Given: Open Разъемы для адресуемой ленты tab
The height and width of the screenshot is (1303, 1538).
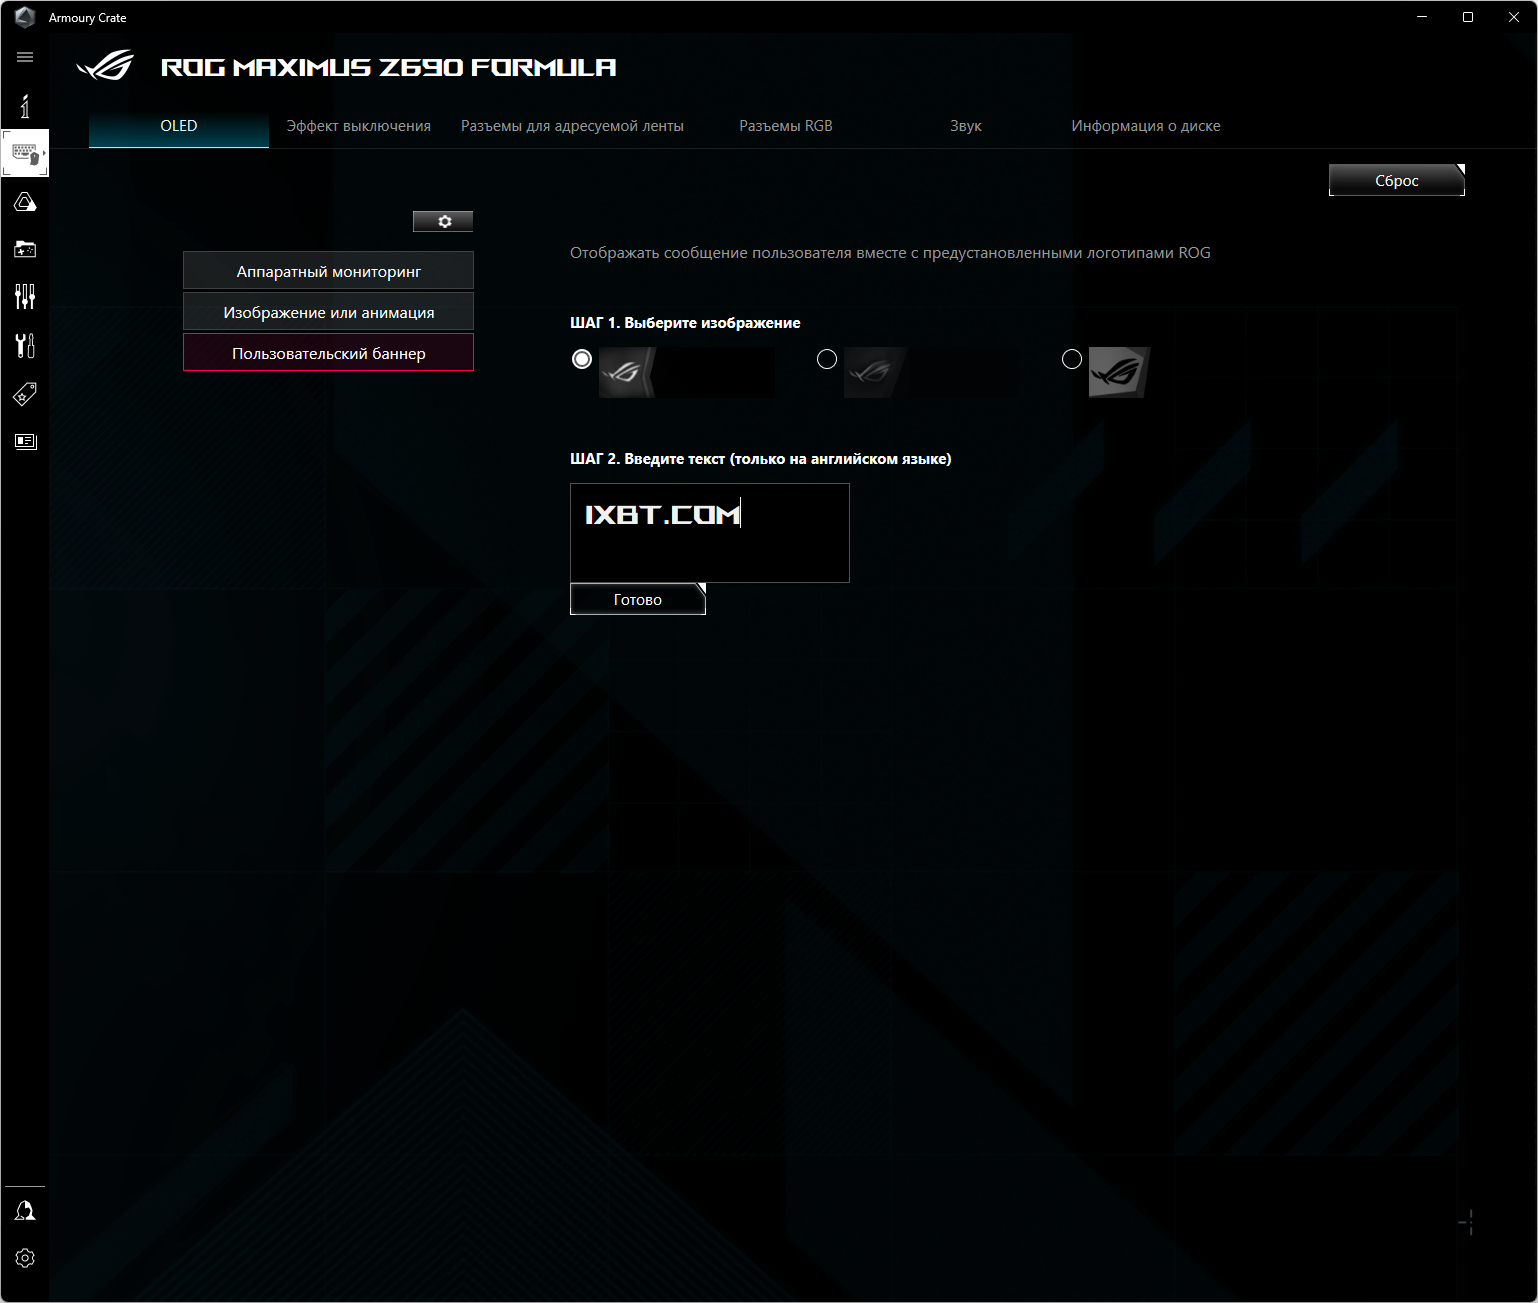Looking at the screenshot, I should coord(572,126).
